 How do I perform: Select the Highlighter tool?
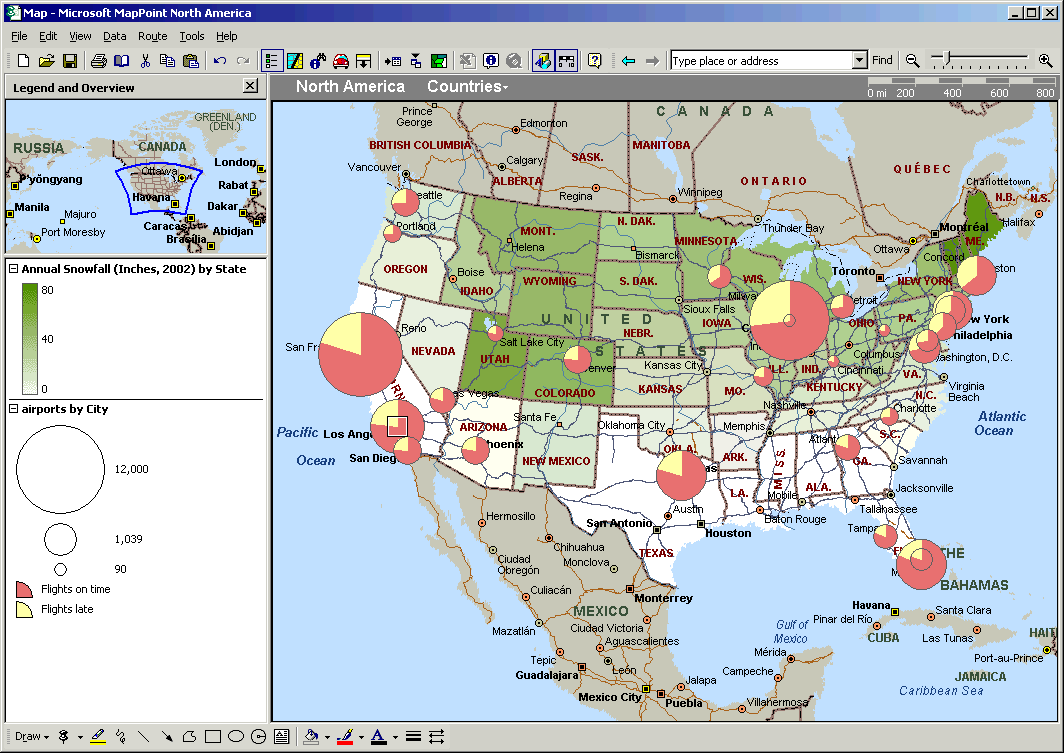pyautogui.click(x=98, y=737)
